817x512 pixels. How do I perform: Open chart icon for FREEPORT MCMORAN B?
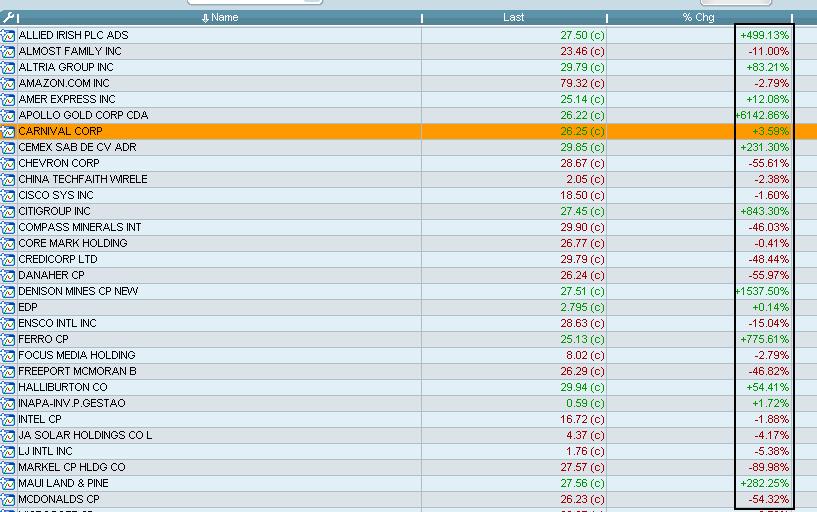tap(8, 372)
